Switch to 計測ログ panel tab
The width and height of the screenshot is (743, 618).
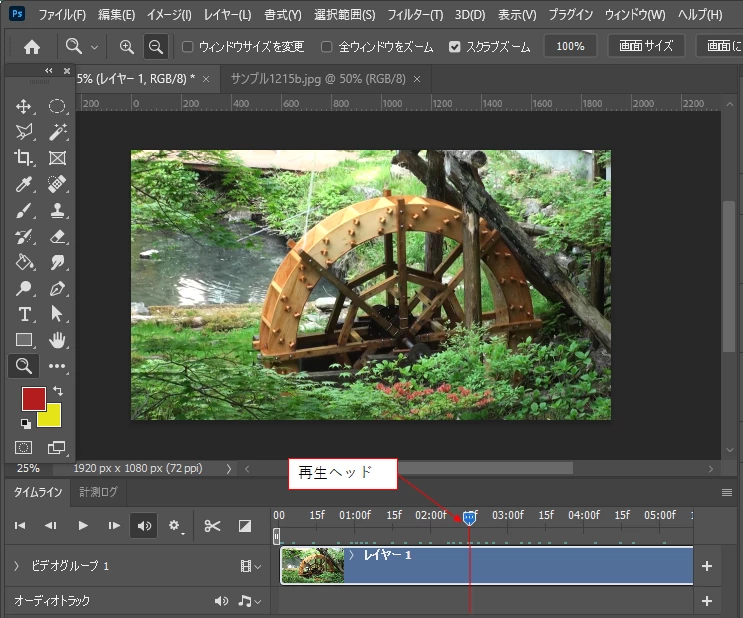98,492
